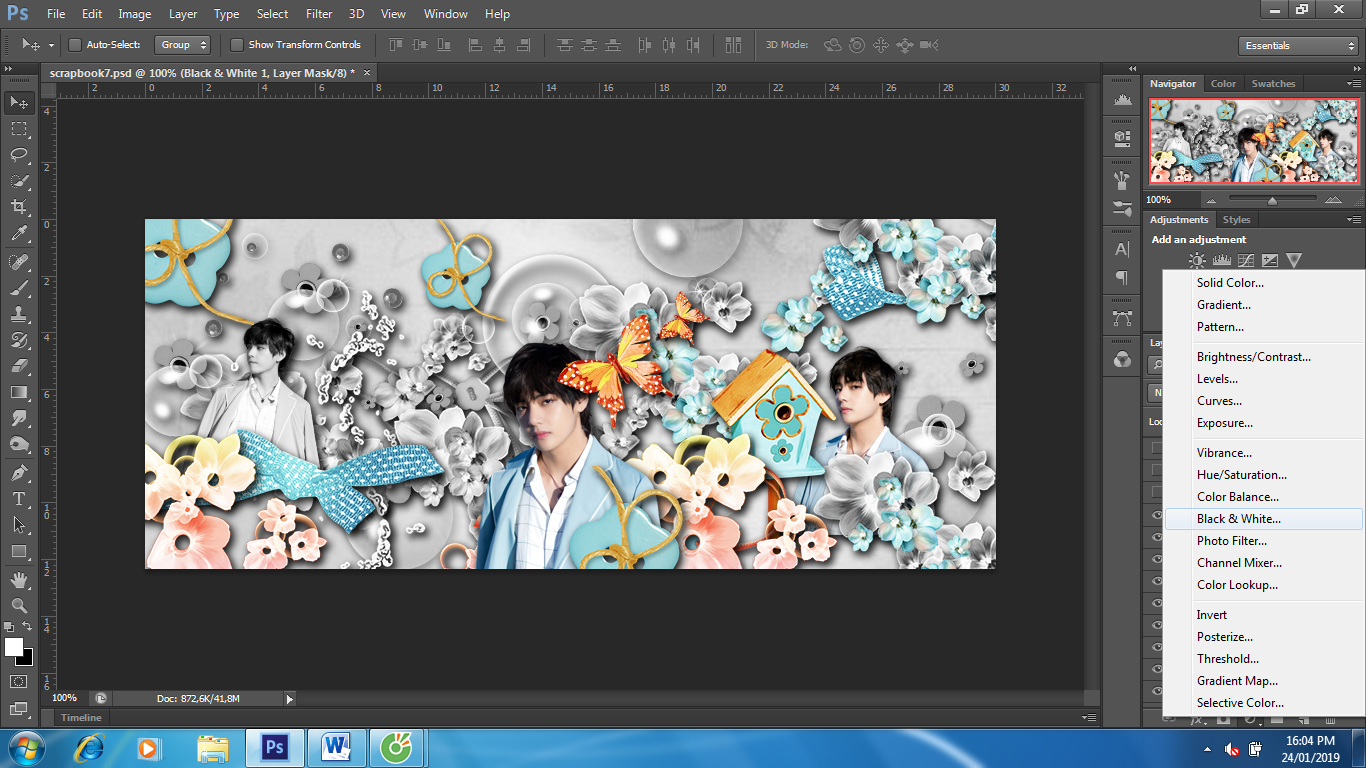Select the Lasso tool
1366x768 pixels.
coord(19,154)
